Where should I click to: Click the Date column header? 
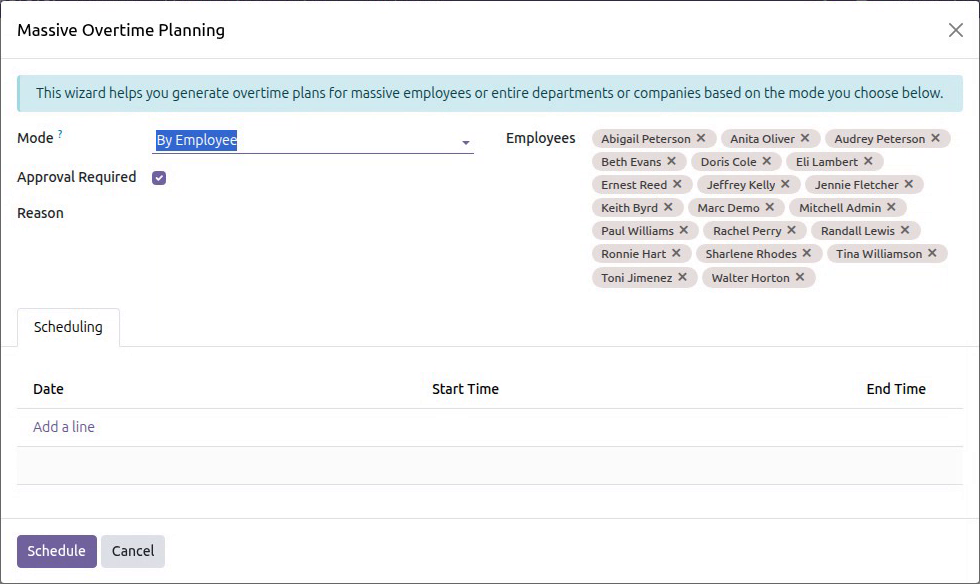[x=48, y=389]
